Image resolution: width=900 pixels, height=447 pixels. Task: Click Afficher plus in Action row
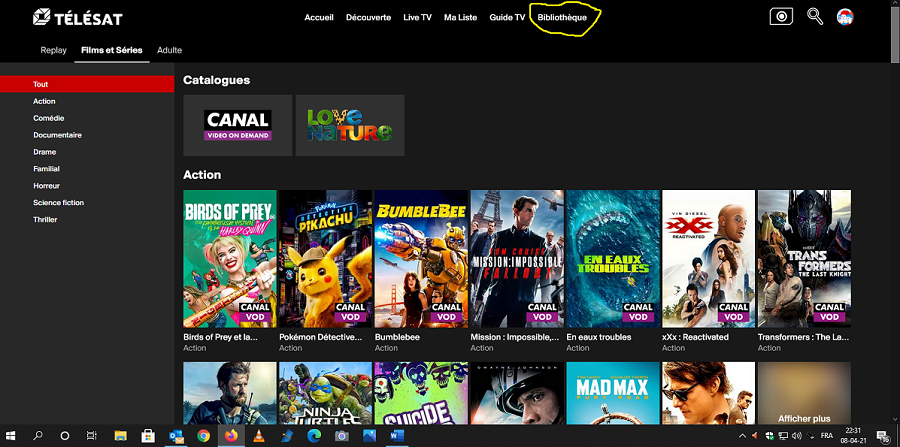pos(804,418)
